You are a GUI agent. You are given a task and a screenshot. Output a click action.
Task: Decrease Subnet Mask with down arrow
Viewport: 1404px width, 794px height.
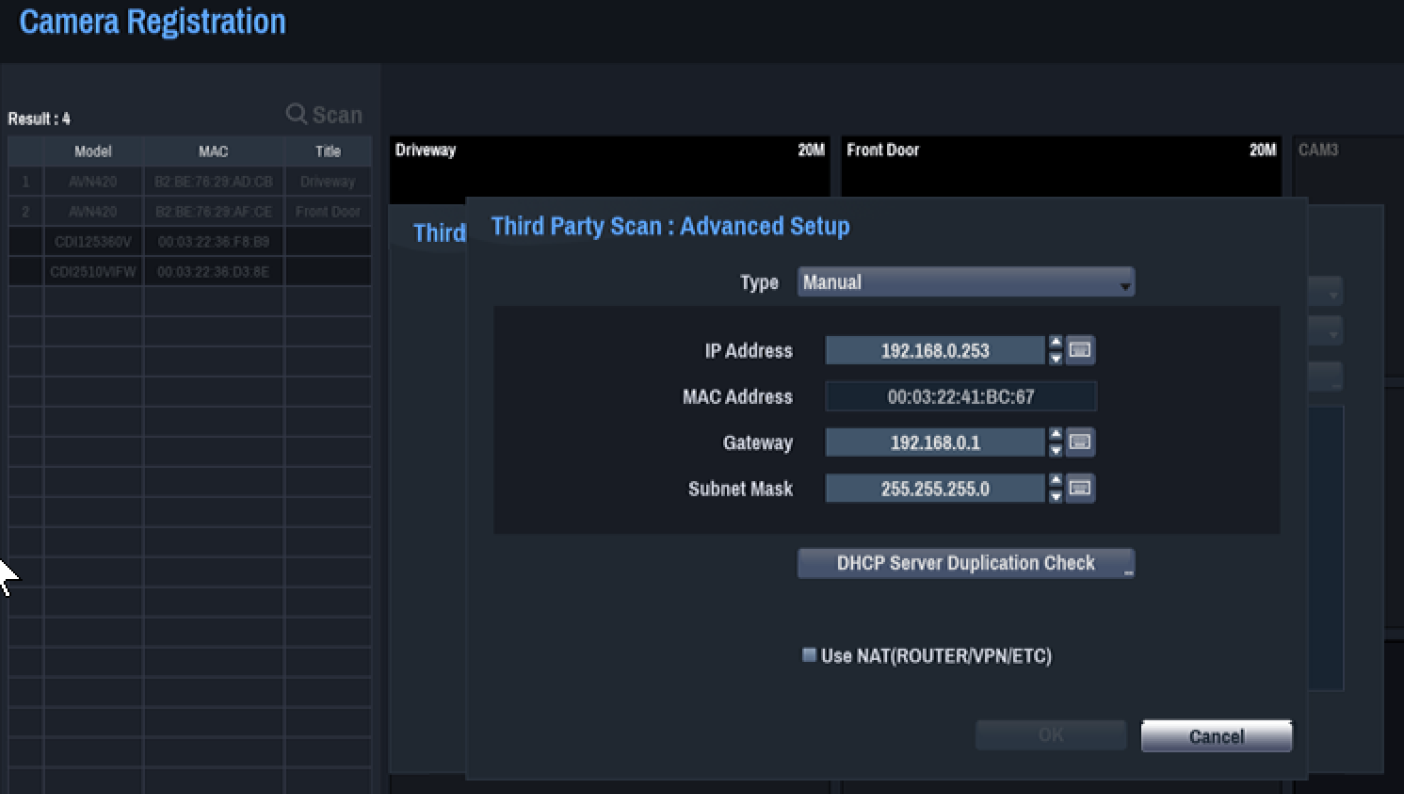(x=1055, y=495)
